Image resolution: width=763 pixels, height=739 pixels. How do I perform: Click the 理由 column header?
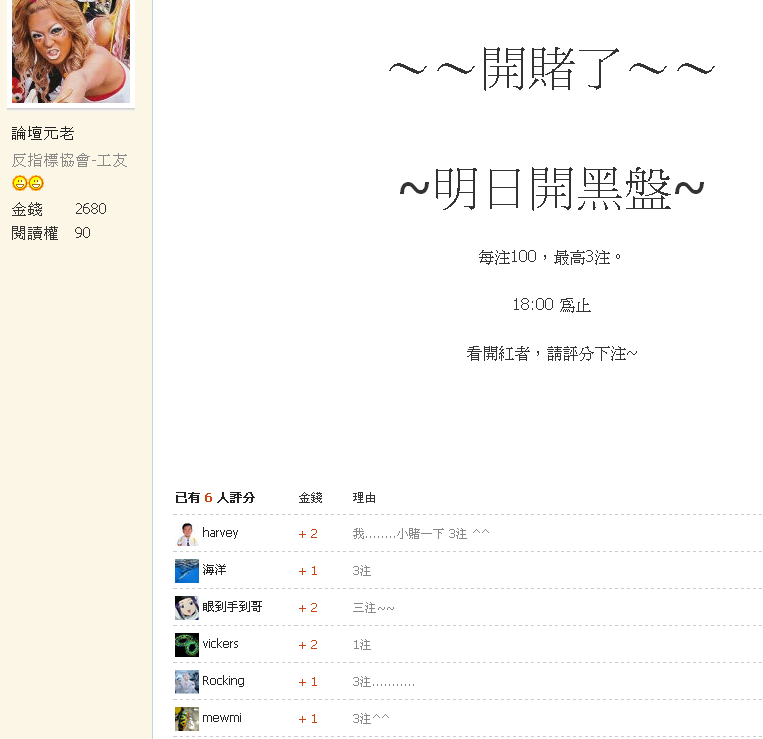point(364,498)
